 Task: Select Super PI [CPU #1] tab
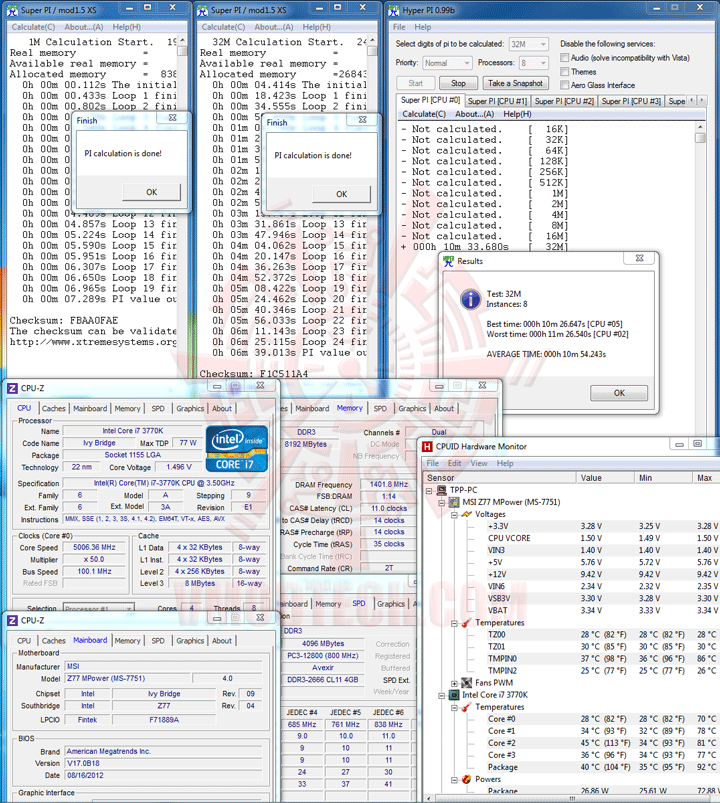(497, 101)
